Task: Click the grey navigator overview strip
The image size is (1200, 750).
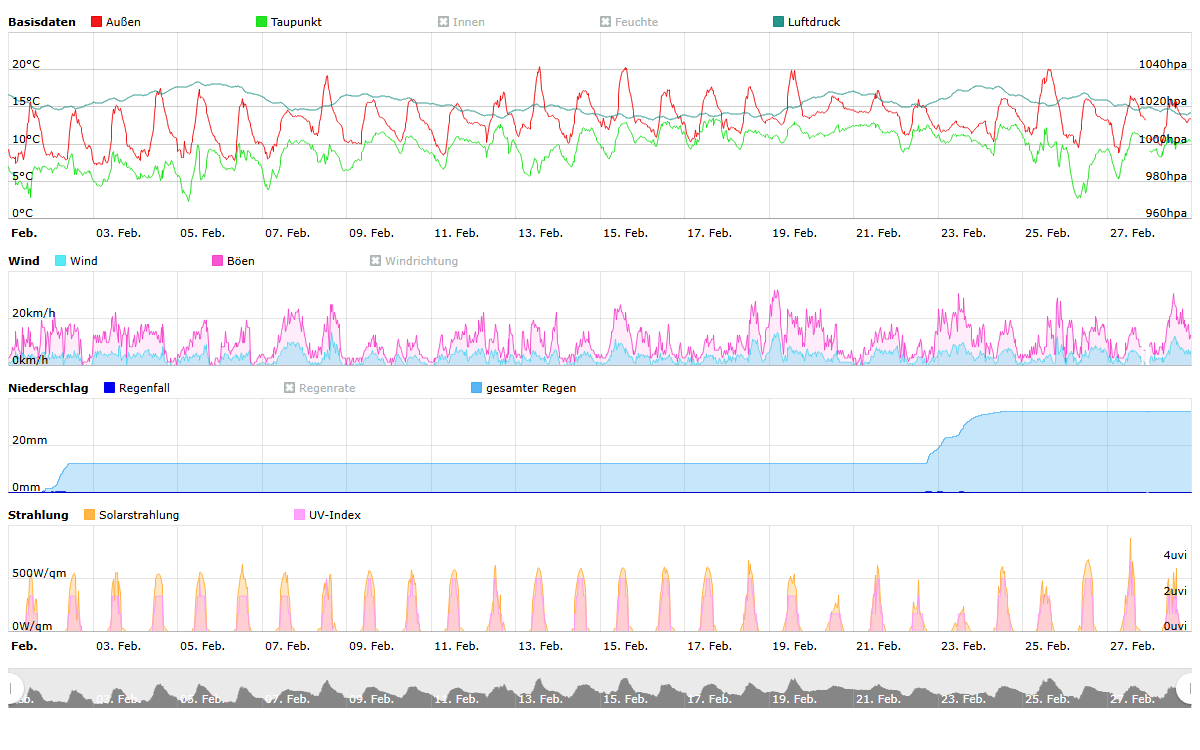Action: (600, 690)
